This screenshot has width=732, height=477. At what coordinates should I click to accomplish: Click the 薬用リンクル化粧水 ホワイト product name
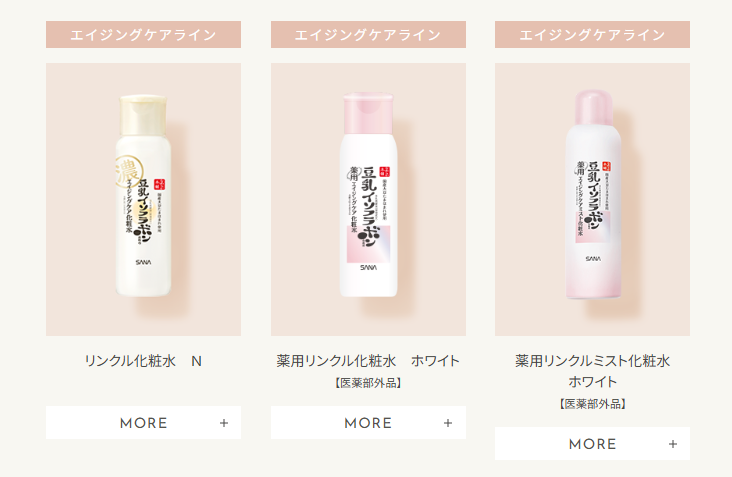(368, 361)
